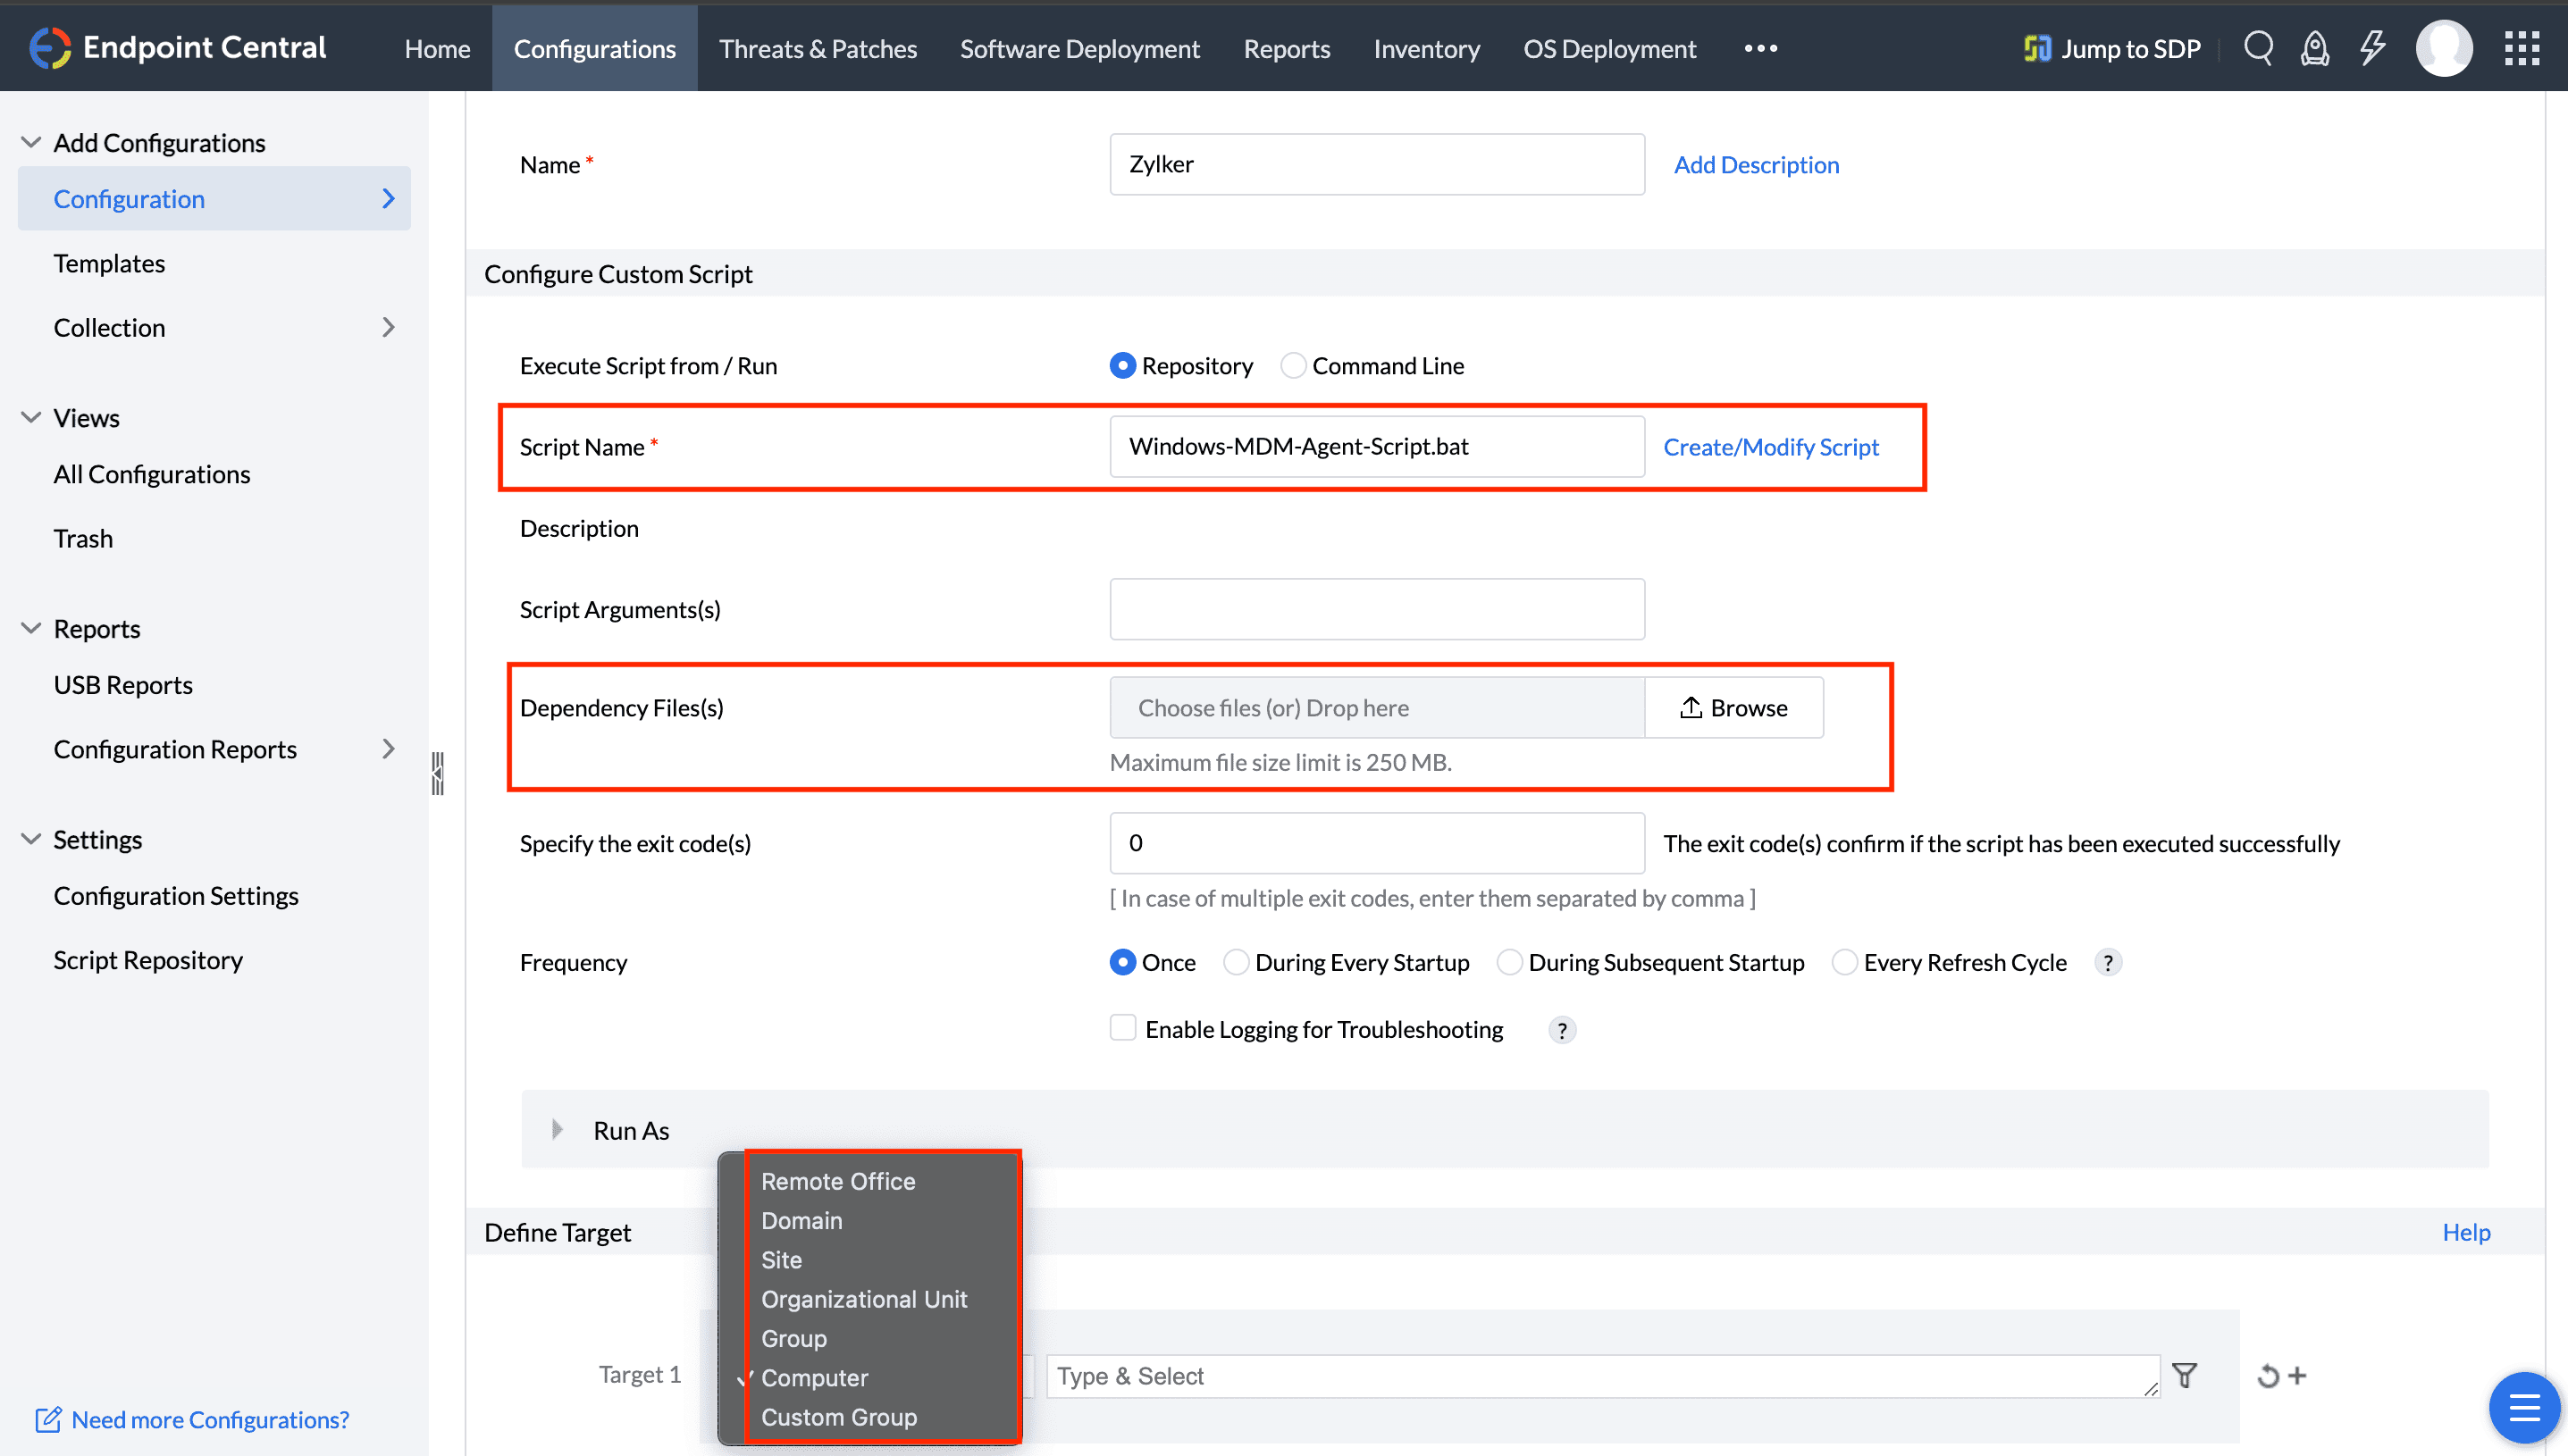Screen dimensions: 2568x1456
Task: Click the Script Arguments input field
Action: point(1376,609)
